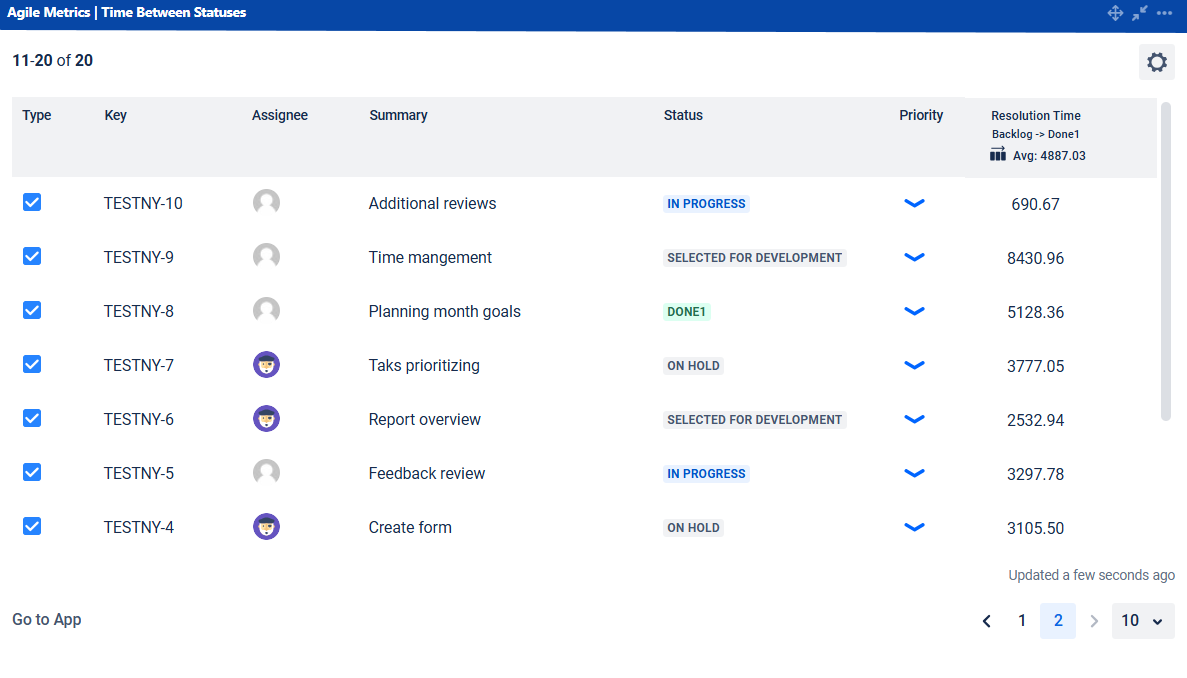1187x678 pixels.
Task: Click the Status column header
Action: pyautogui.click(x=683, y=115)
